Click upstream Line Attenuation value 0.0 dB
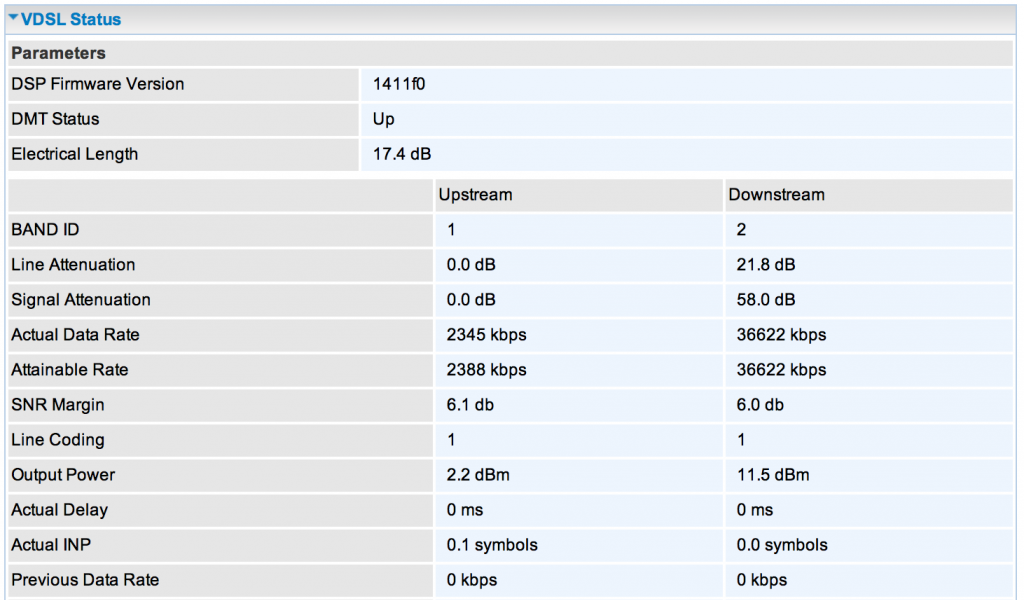1024x600 pixels. 471,264
